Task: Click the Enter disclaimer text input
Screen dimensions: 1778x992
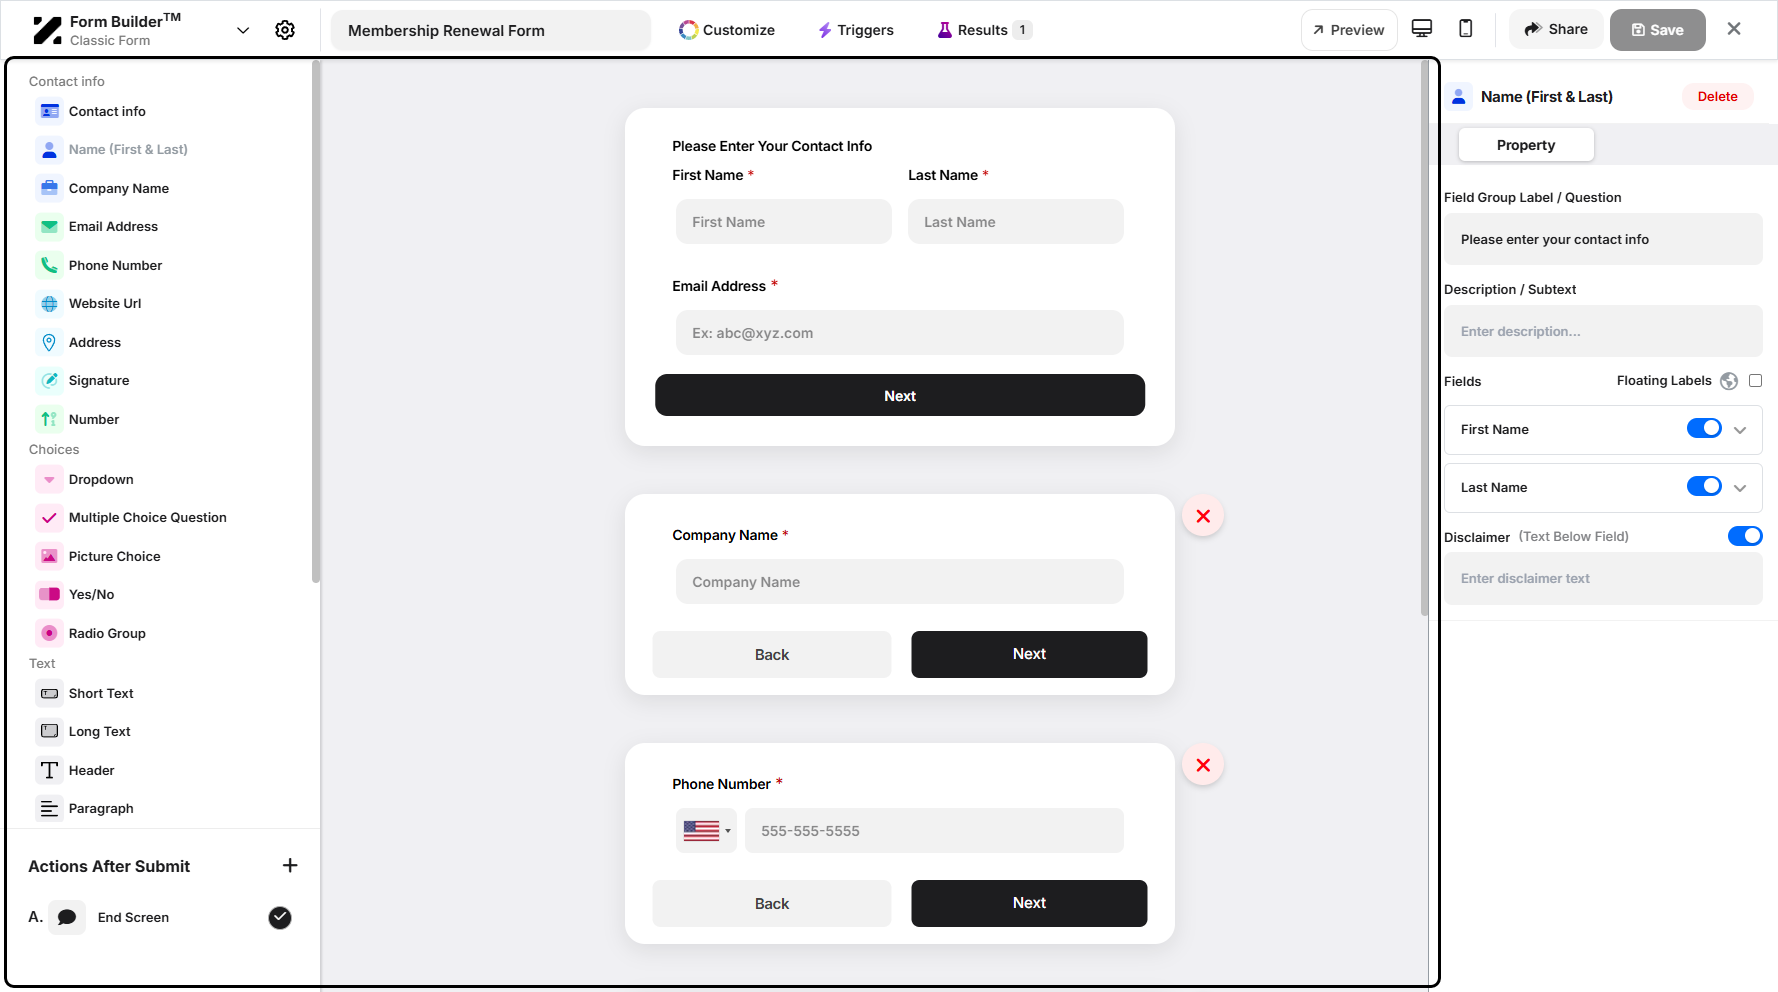Action: click(1603, 578)
